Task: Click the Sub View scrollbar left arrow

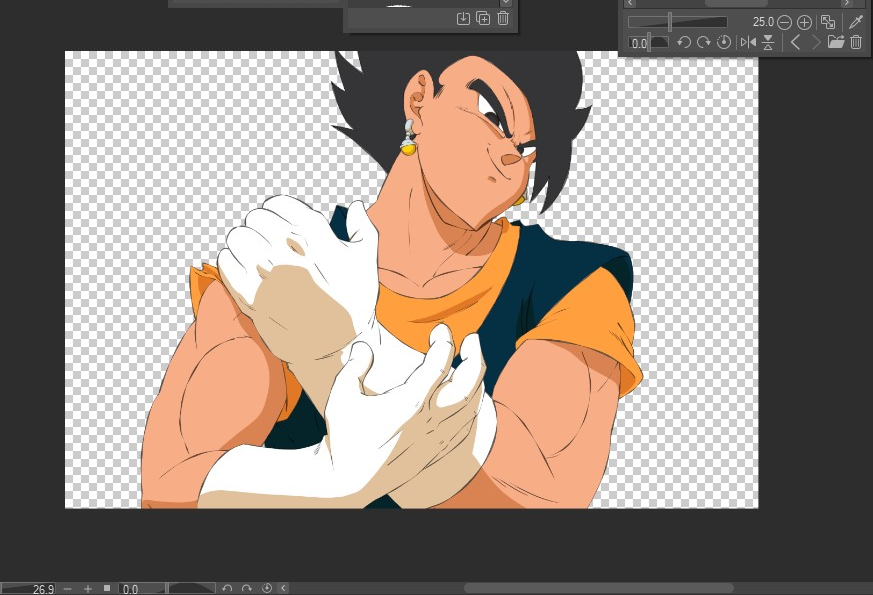Action: click(x=630, y=3)
